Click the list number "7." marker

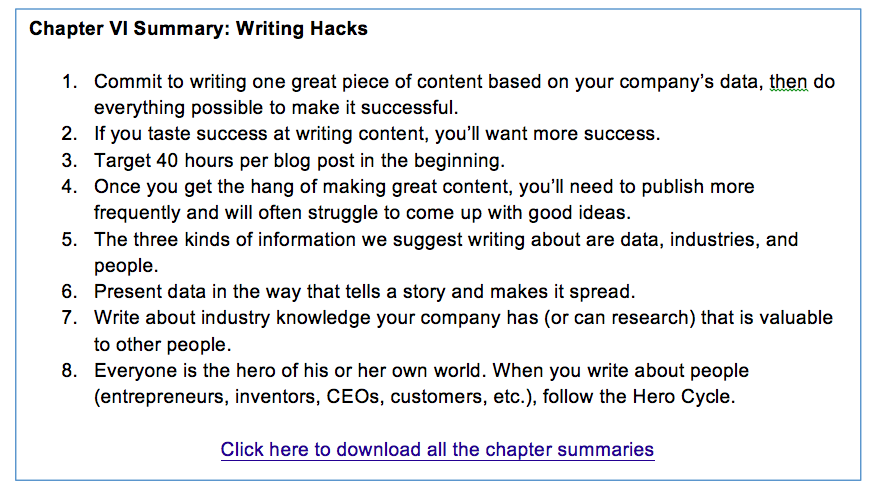(69, 319)
